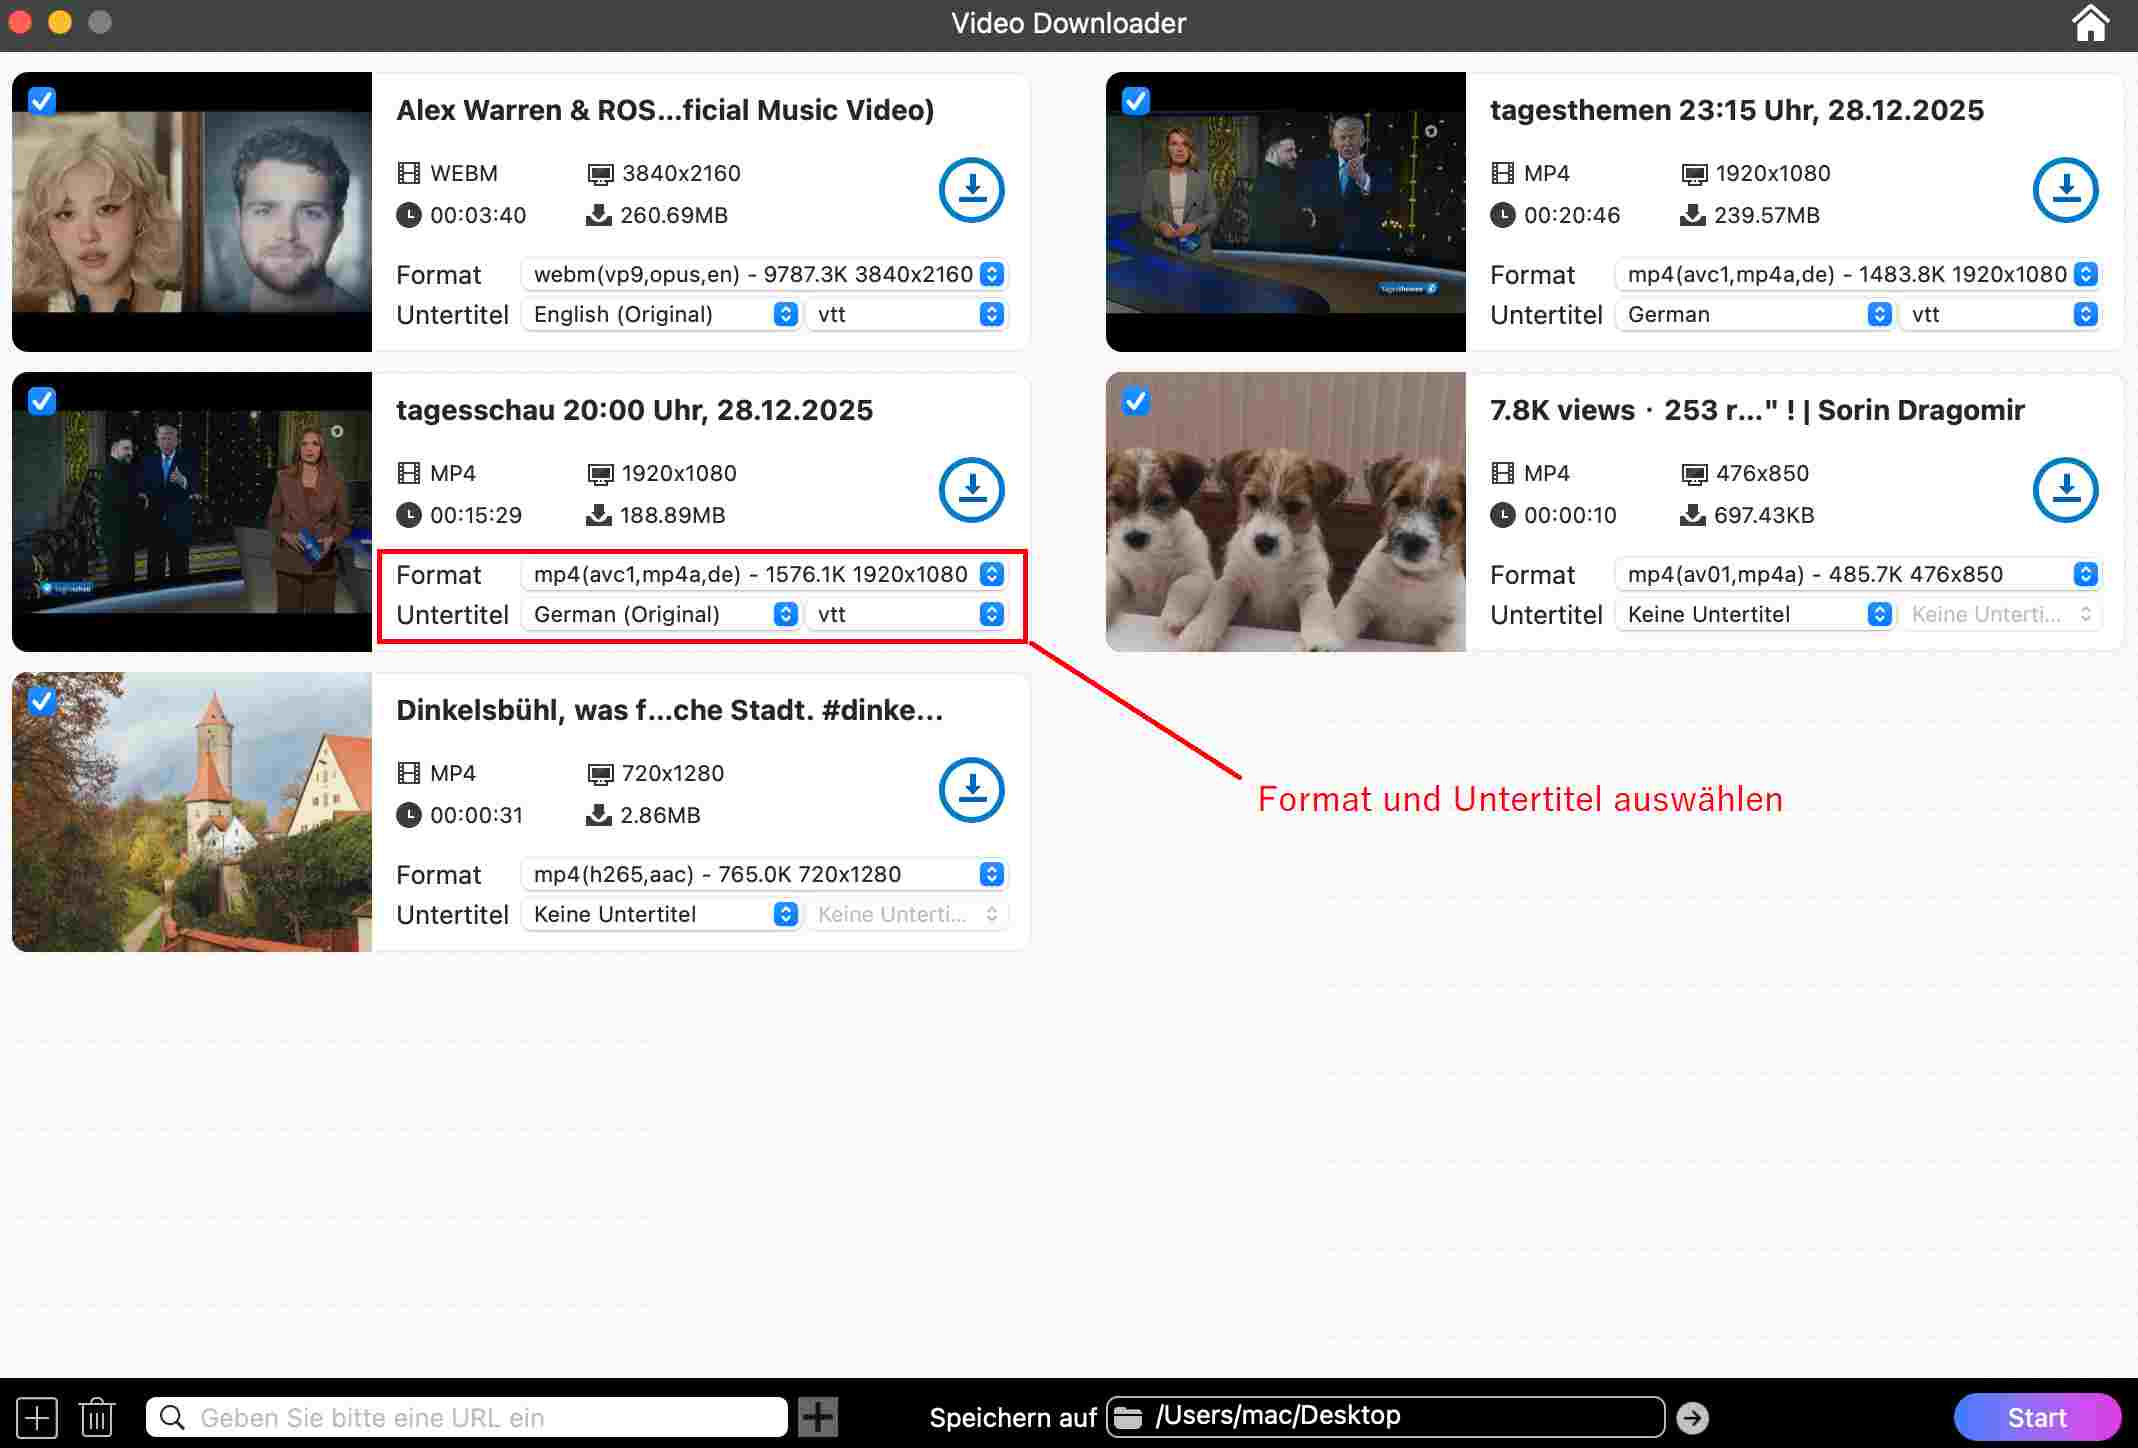
Task: Uncheck the puppy video checkbox
Action: coord(1136,402)
